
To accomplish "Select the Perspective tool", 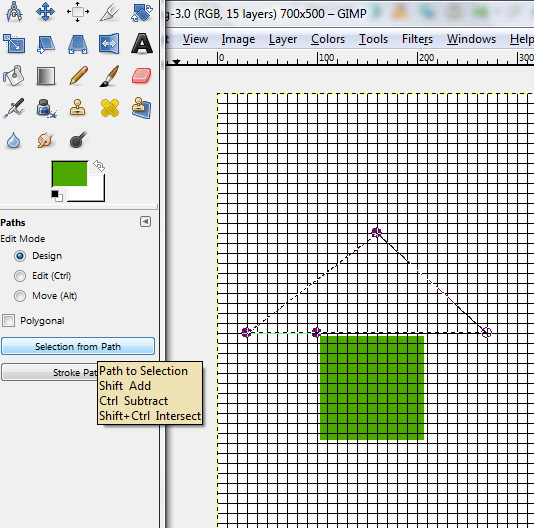I will (x=78, y=44).
